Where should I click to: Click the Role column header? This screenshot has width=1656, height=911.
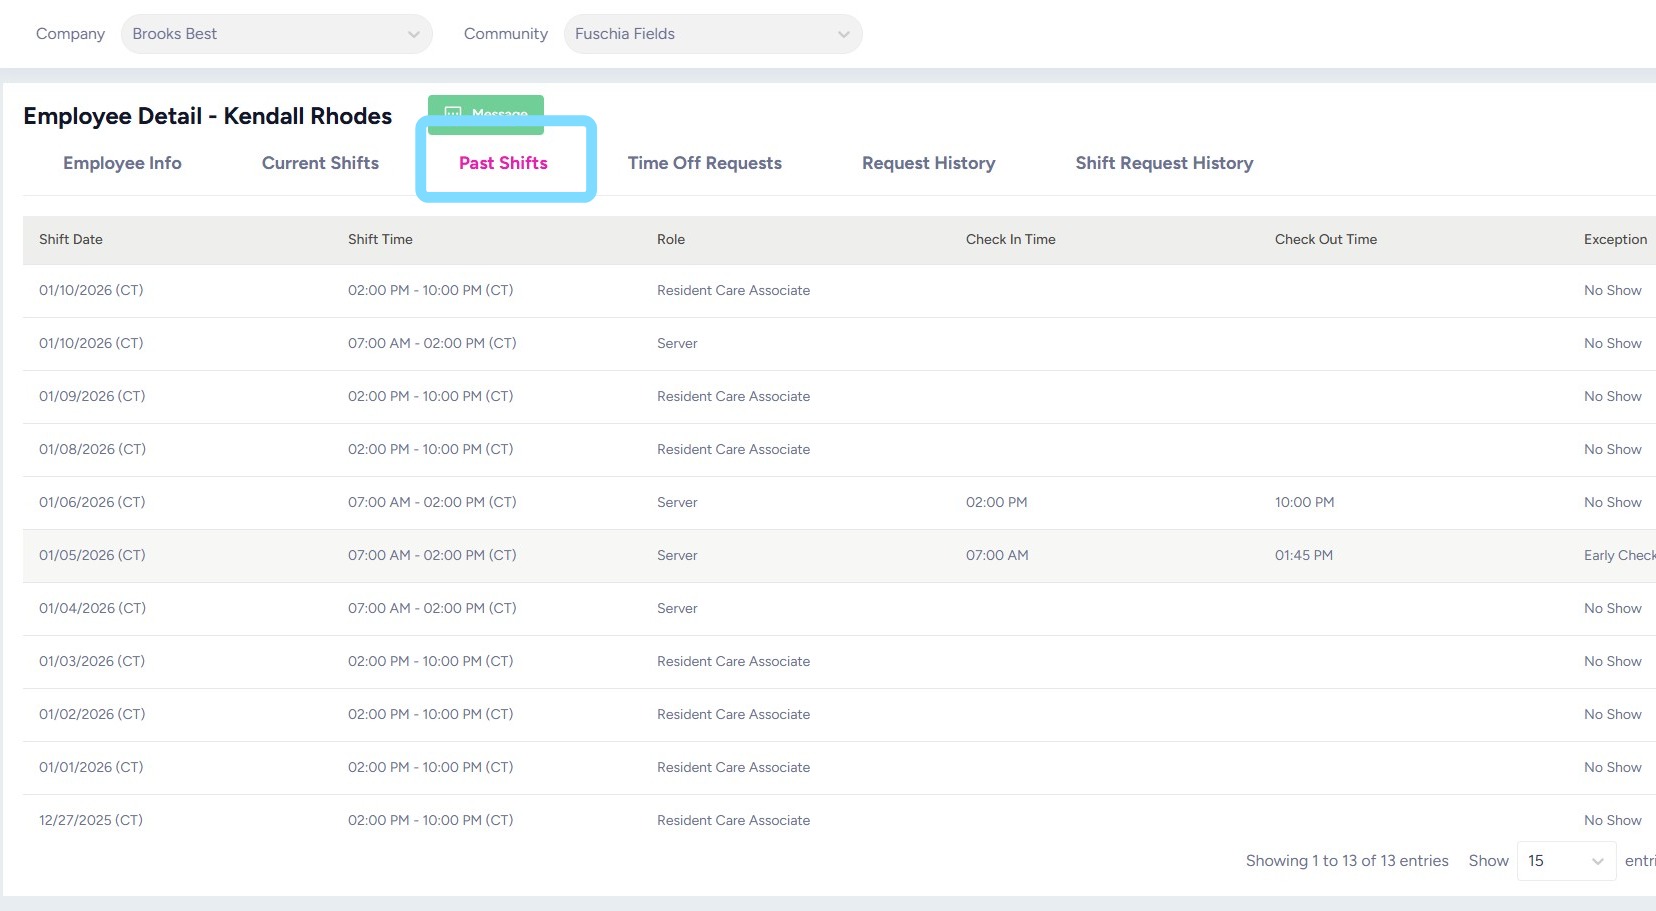tap(671, 239)
